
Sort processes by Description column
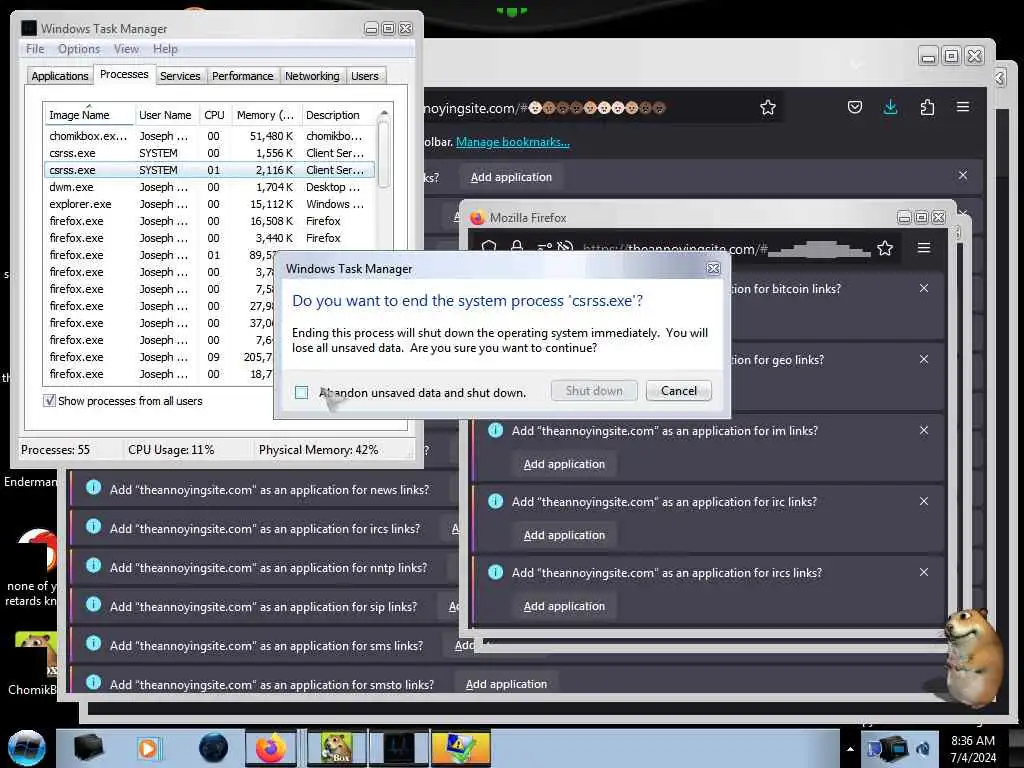coord(337,115)
